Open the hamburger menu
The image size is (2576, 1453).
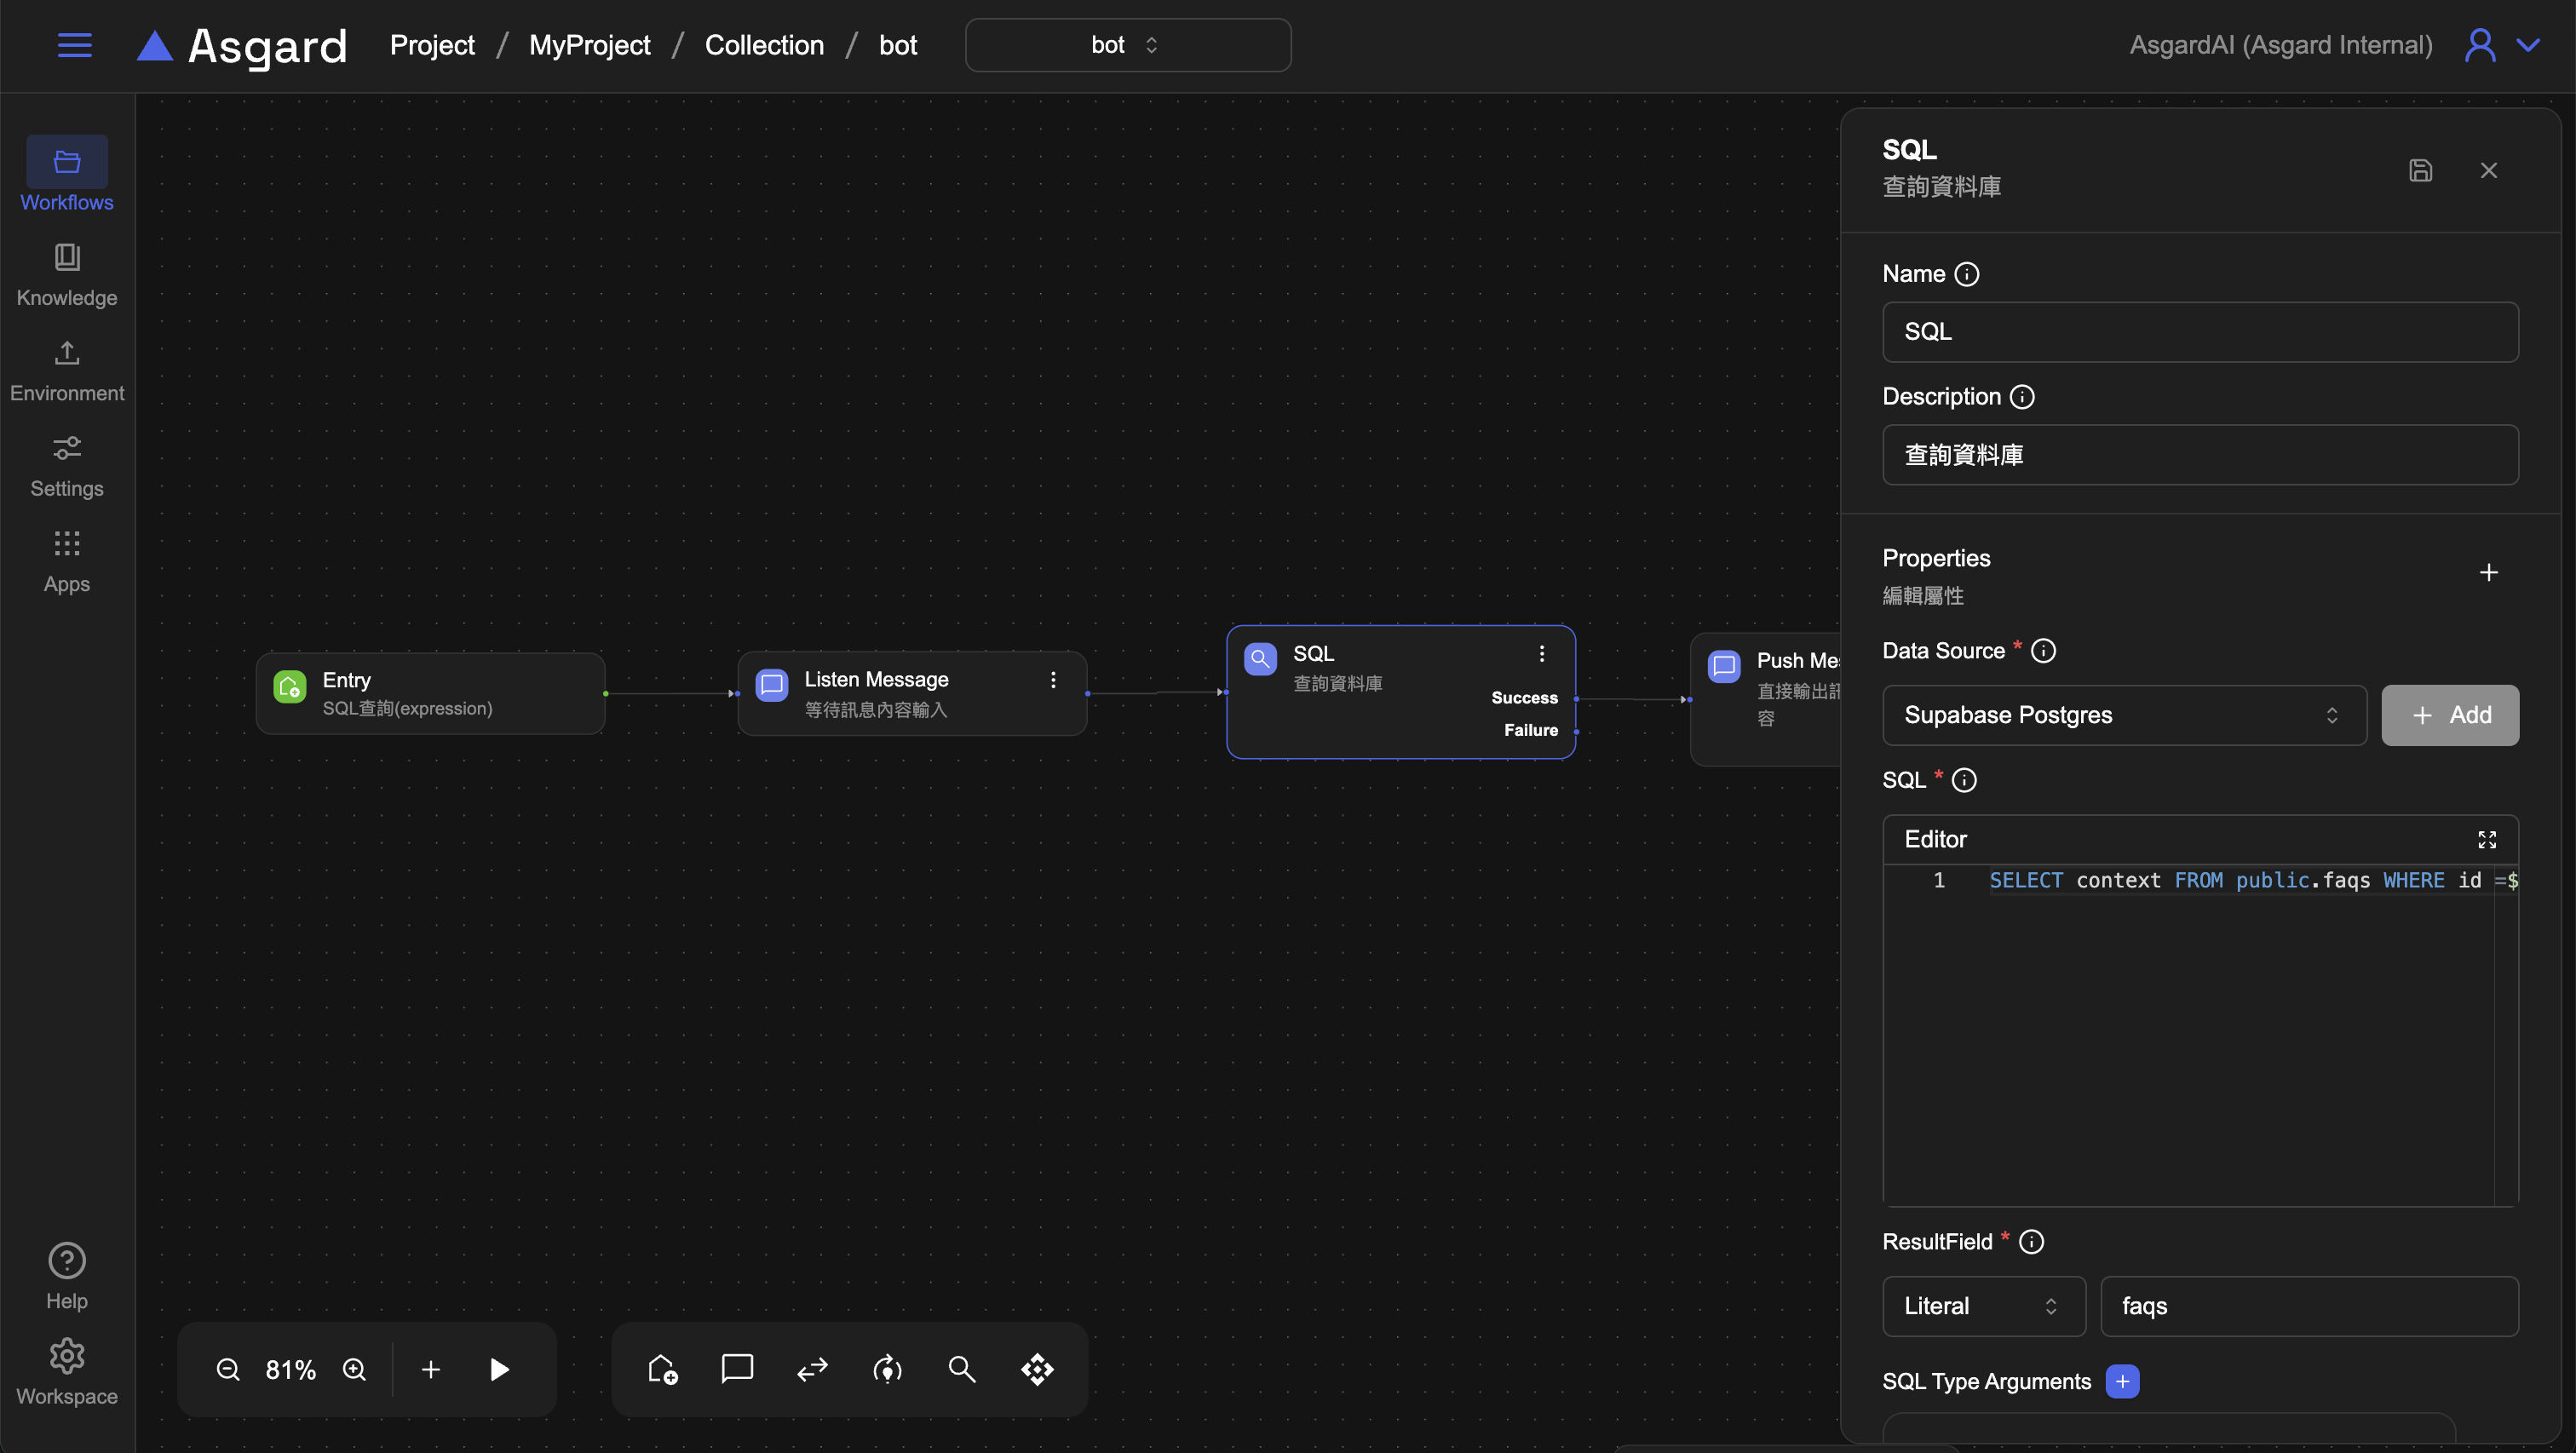pyautogui.click(x=75, y=45)
